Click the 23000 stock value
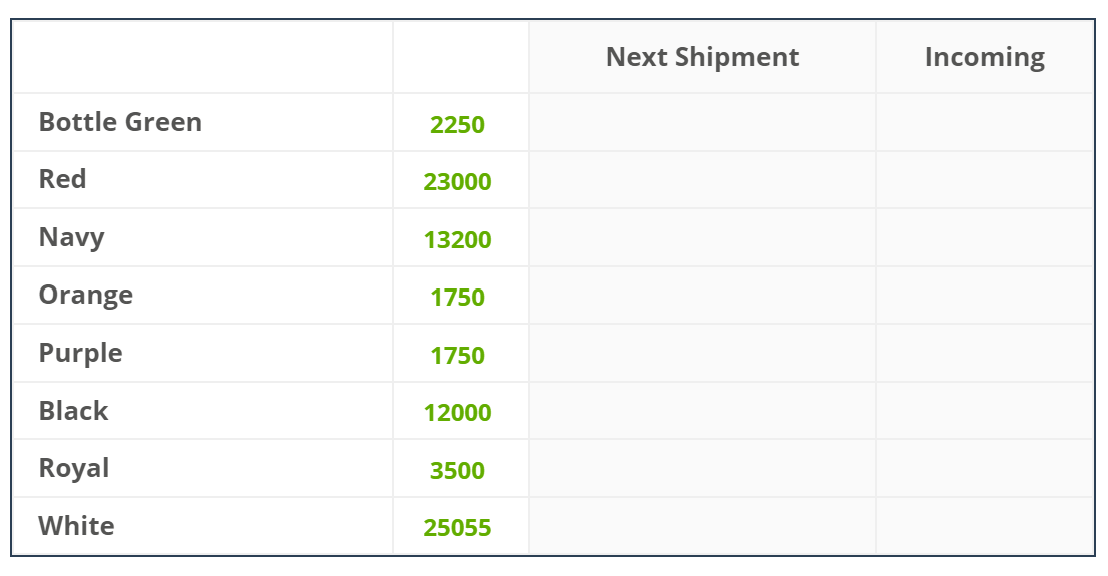This screenshot has height=576, width=1108. 457,182
